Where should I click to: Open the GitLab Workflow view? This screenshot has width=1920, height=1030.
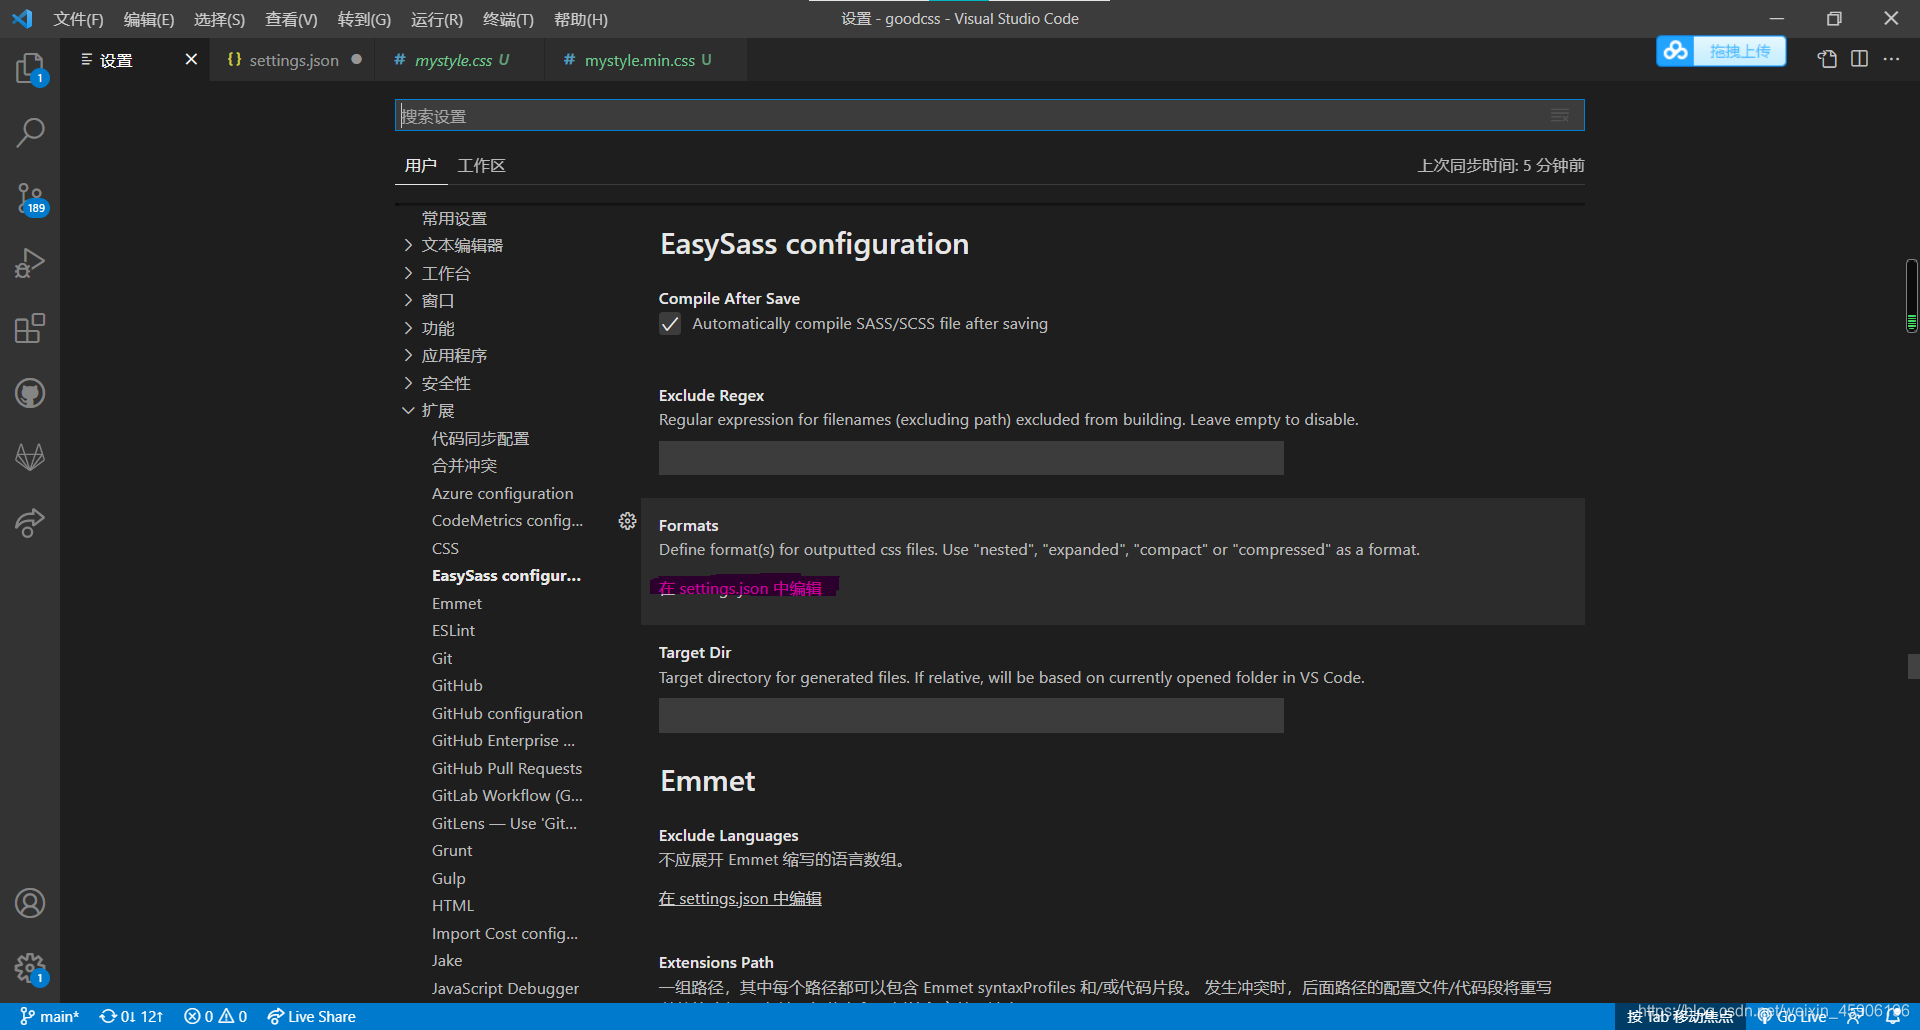(x=30, y=458)
